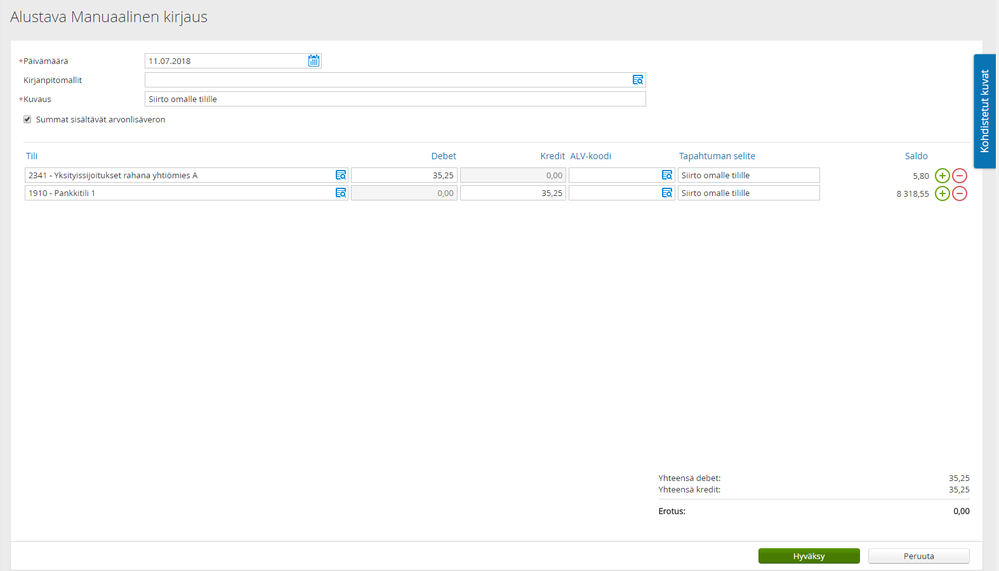Click the Kredit column header
The width and height of the screenshot is (999, 571).
[x=552, y=156]
